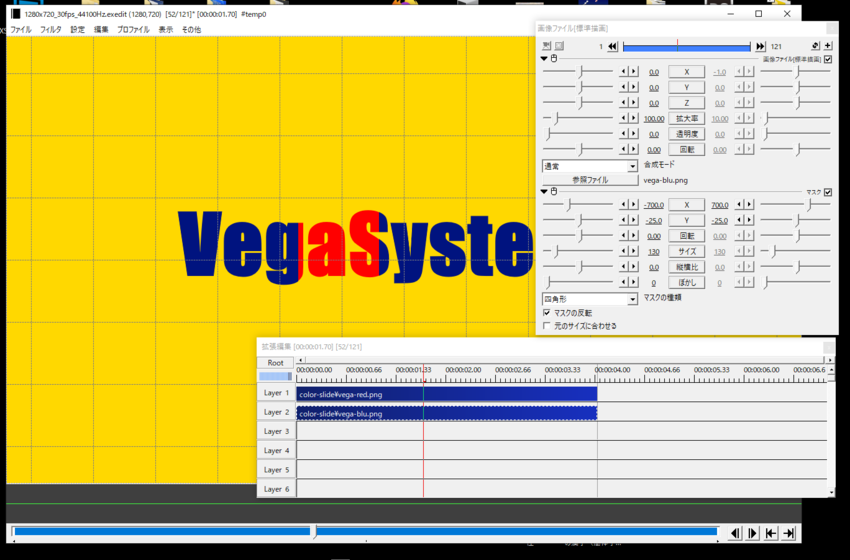Click the grayed clipping icon in settings dialog
The image size is (850, 560).
(x=559, y=46)
